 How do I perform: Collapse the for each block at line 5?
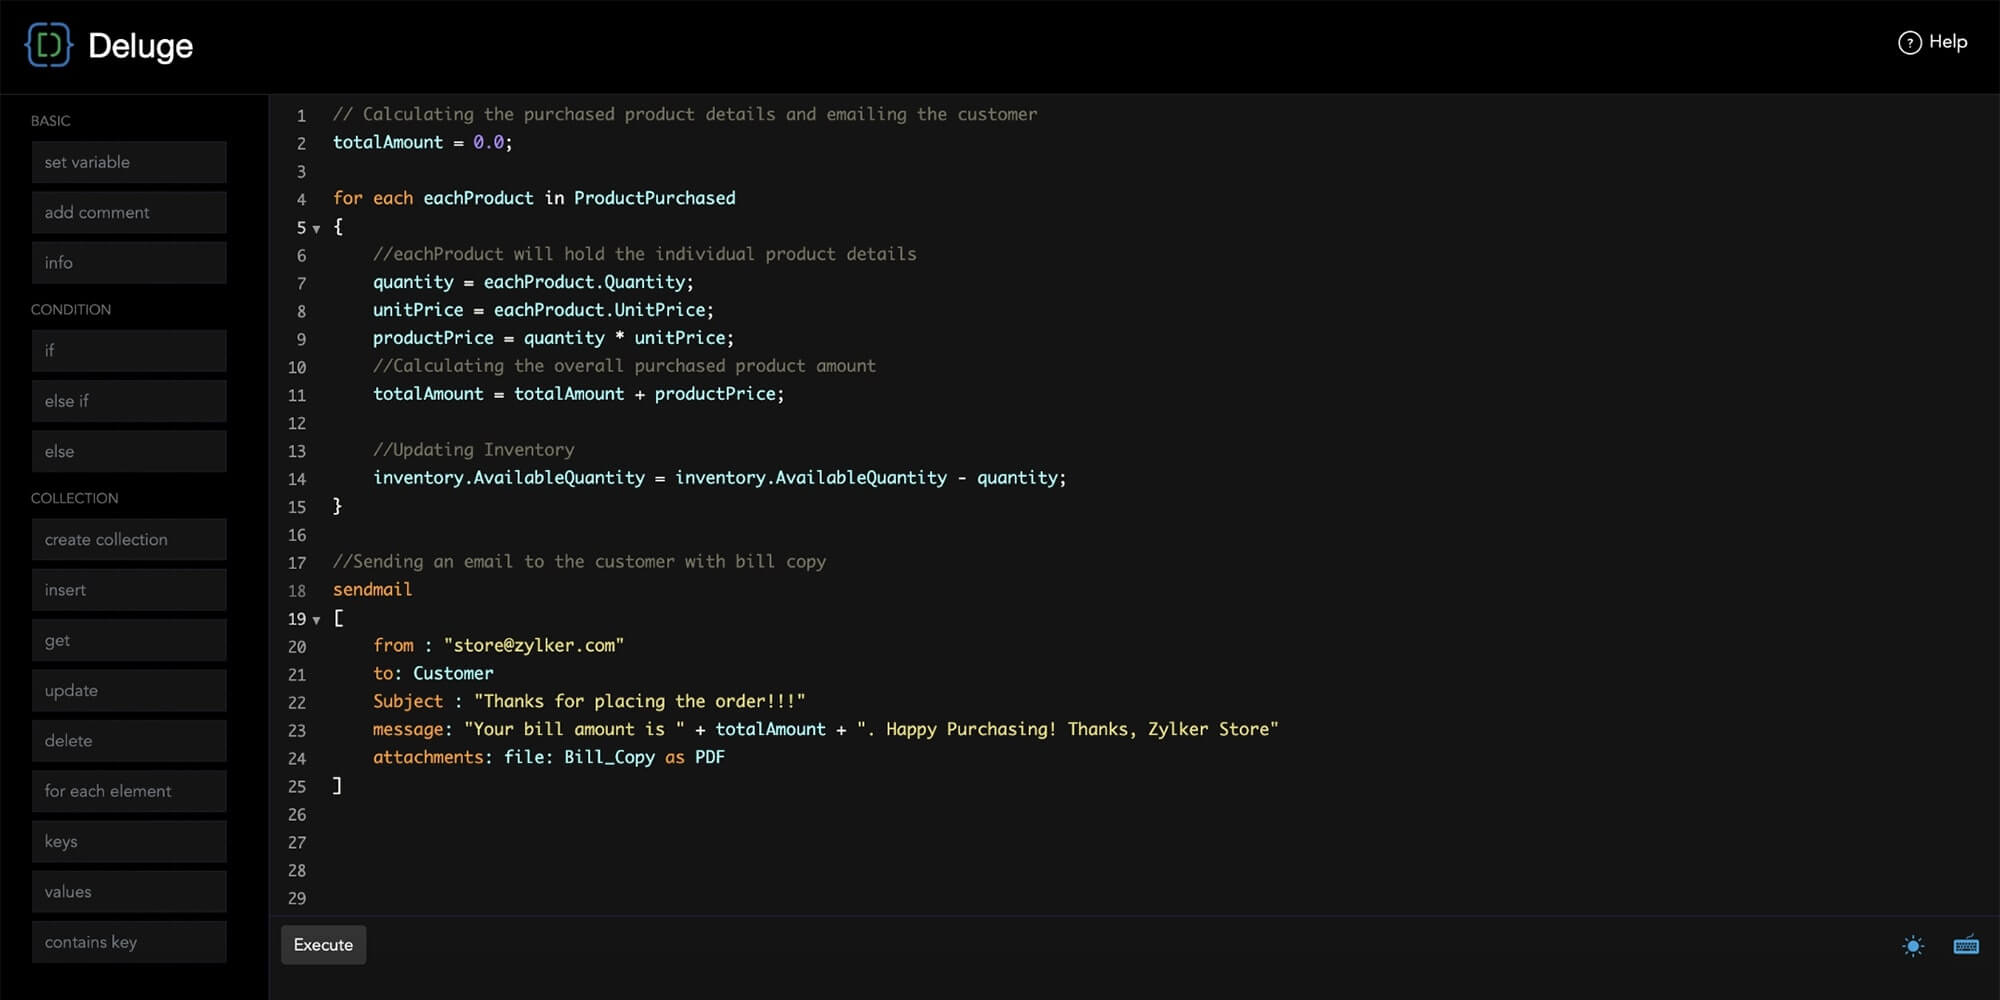317,229
